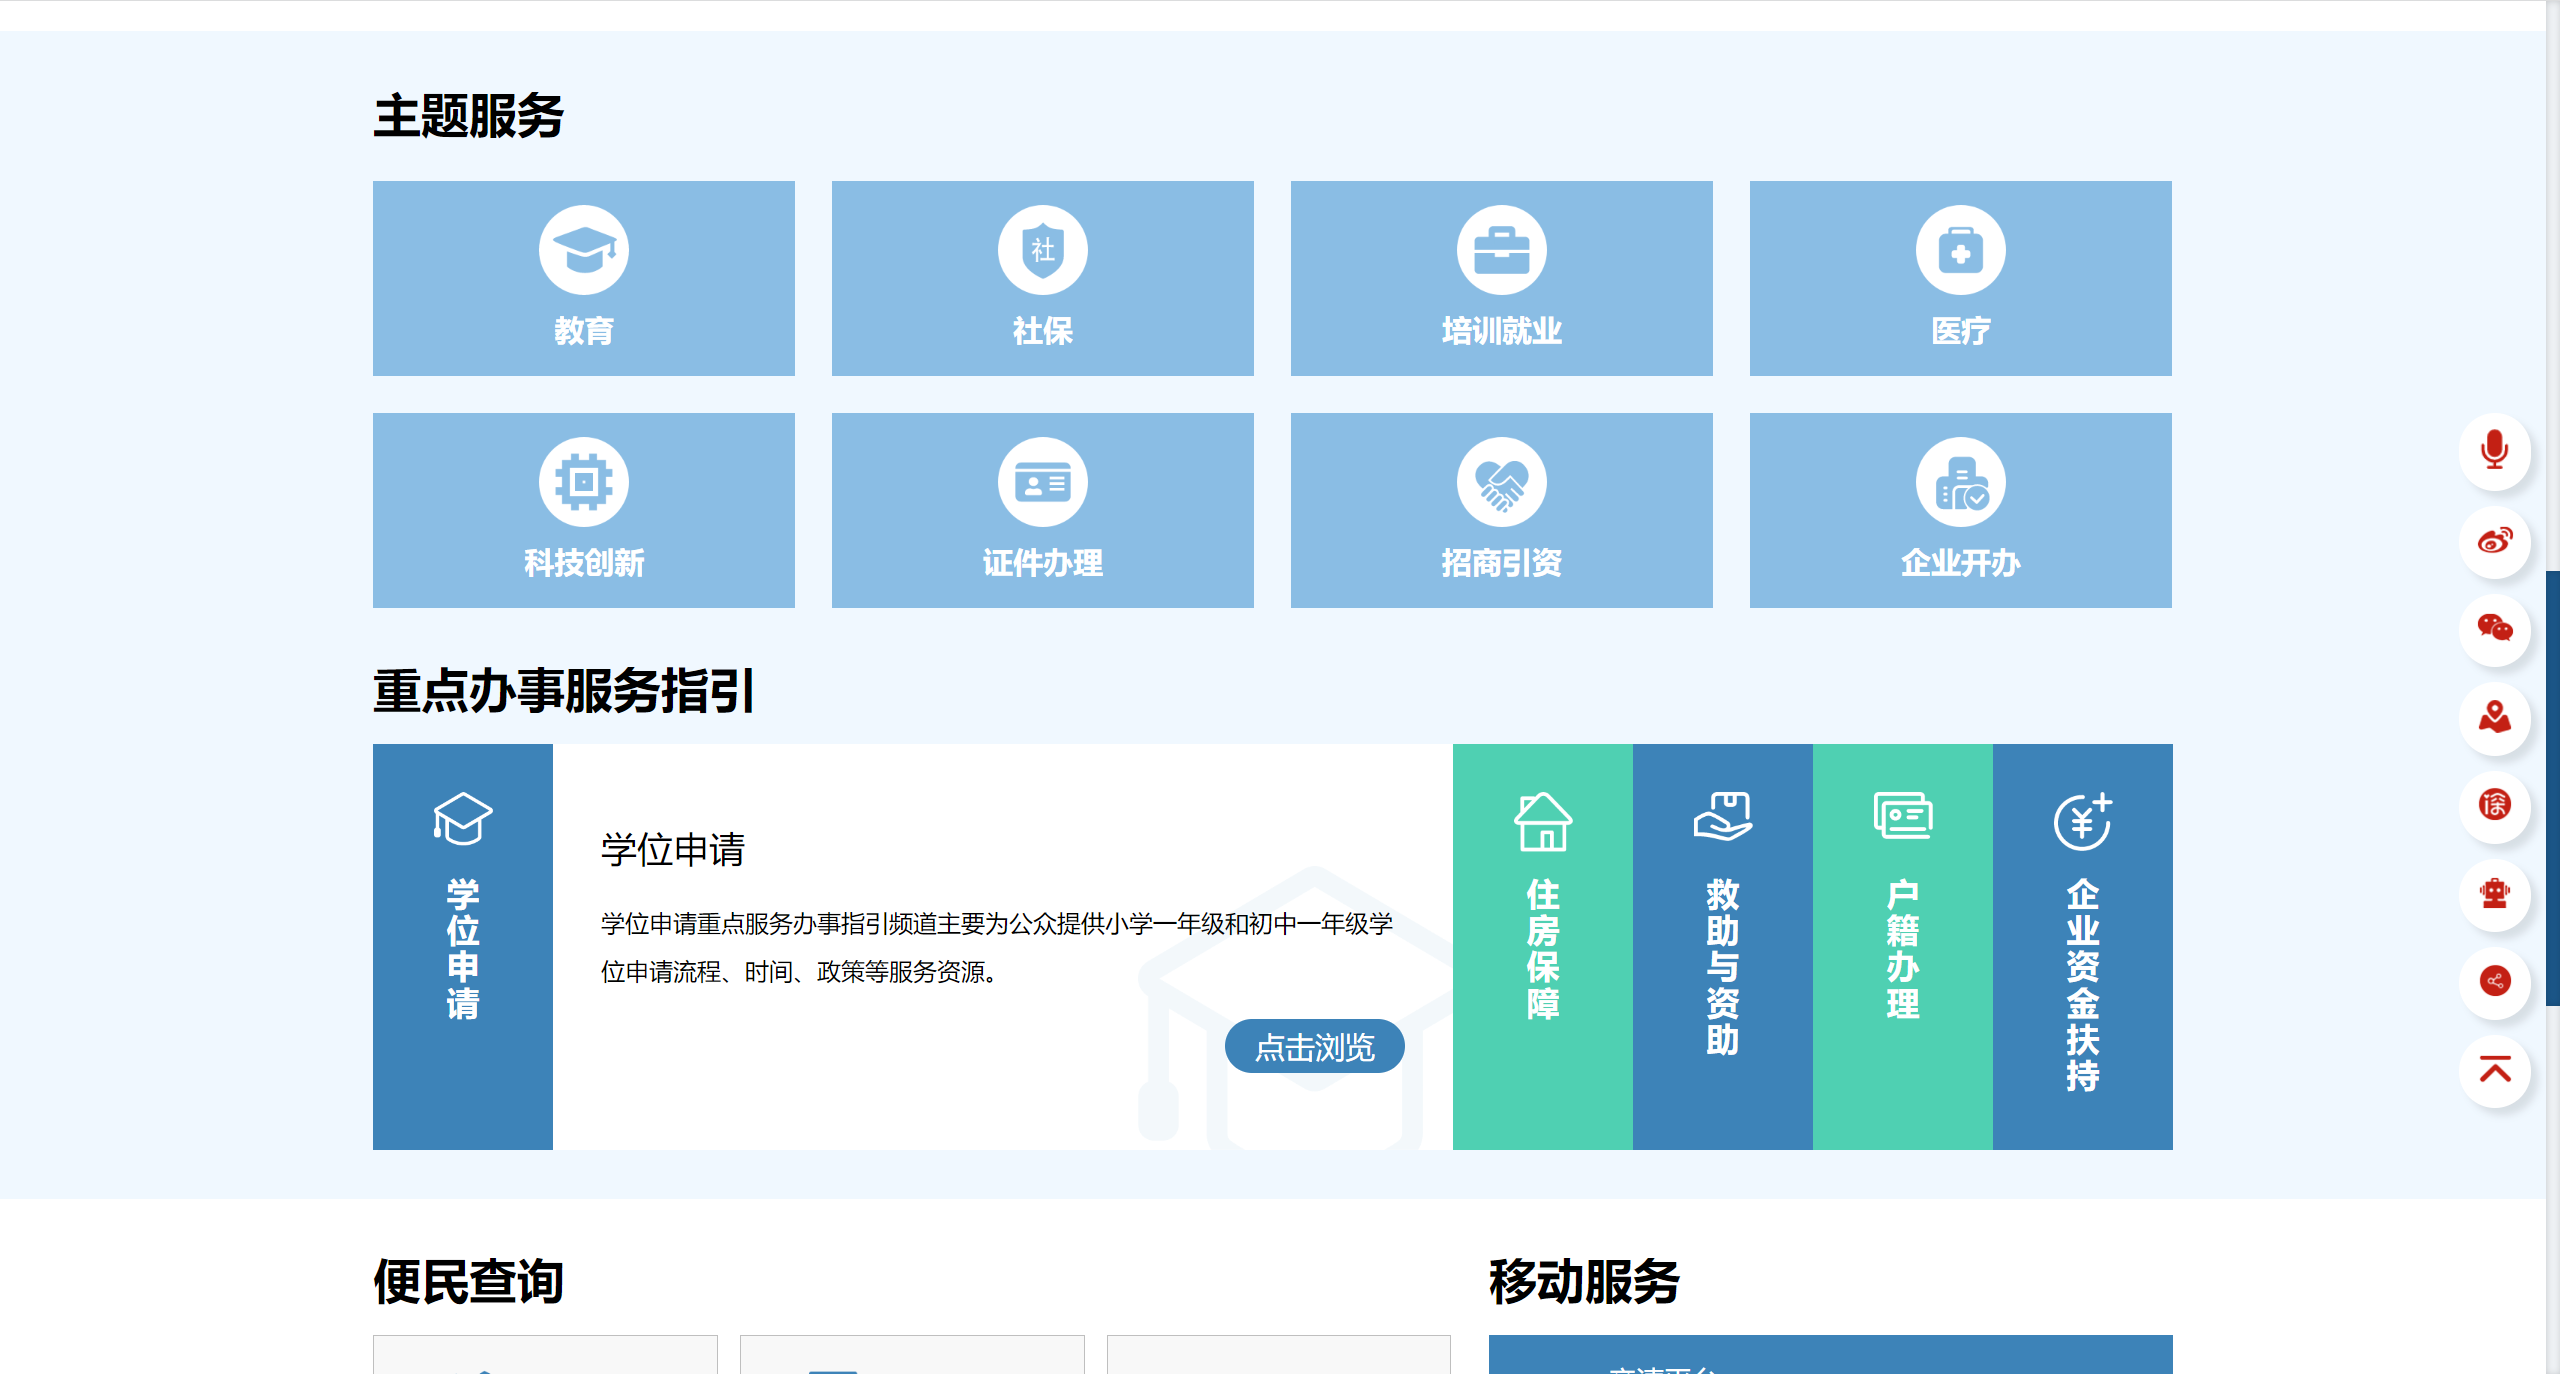Image resolution: width=2560 pixels, height=1374 pixels.
Task: Click the back-to-top arrow icon
Action: (2494, 1070)
